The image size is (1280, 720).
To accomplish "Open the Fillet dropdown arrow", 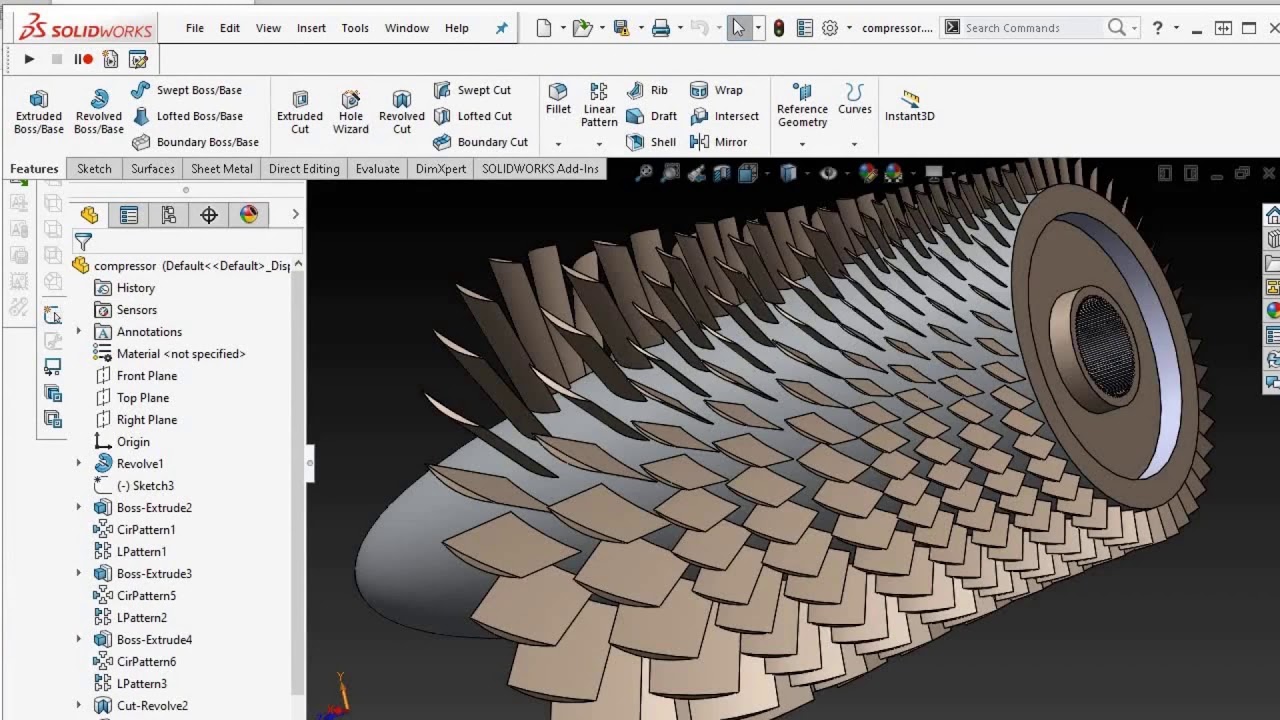I will pos(558,144).
